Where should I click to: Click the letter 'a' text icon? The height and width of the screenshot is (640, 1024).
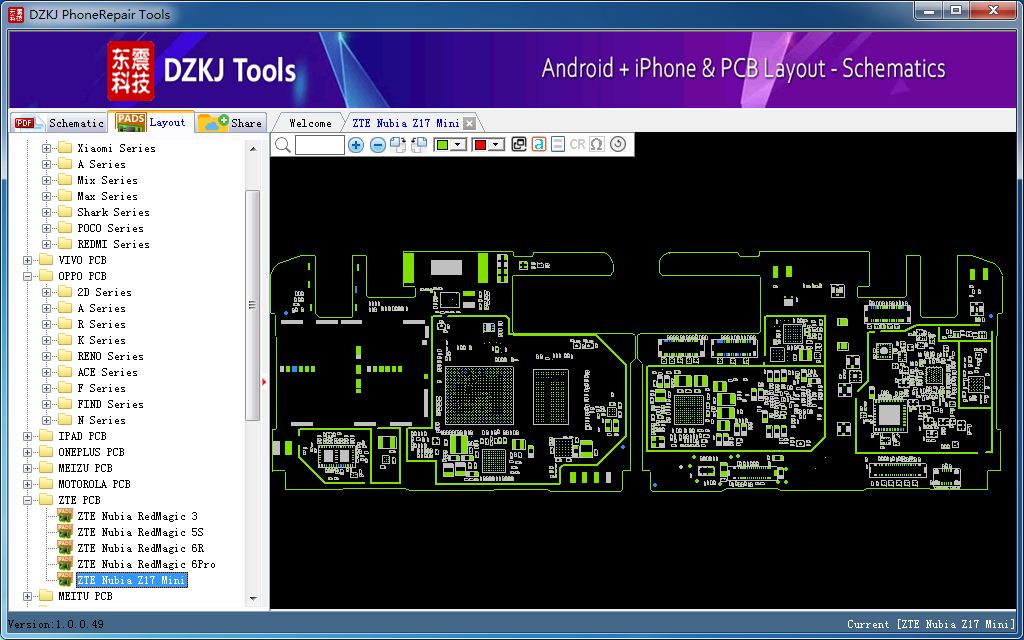pyautogui.click(x=539, y=145)
